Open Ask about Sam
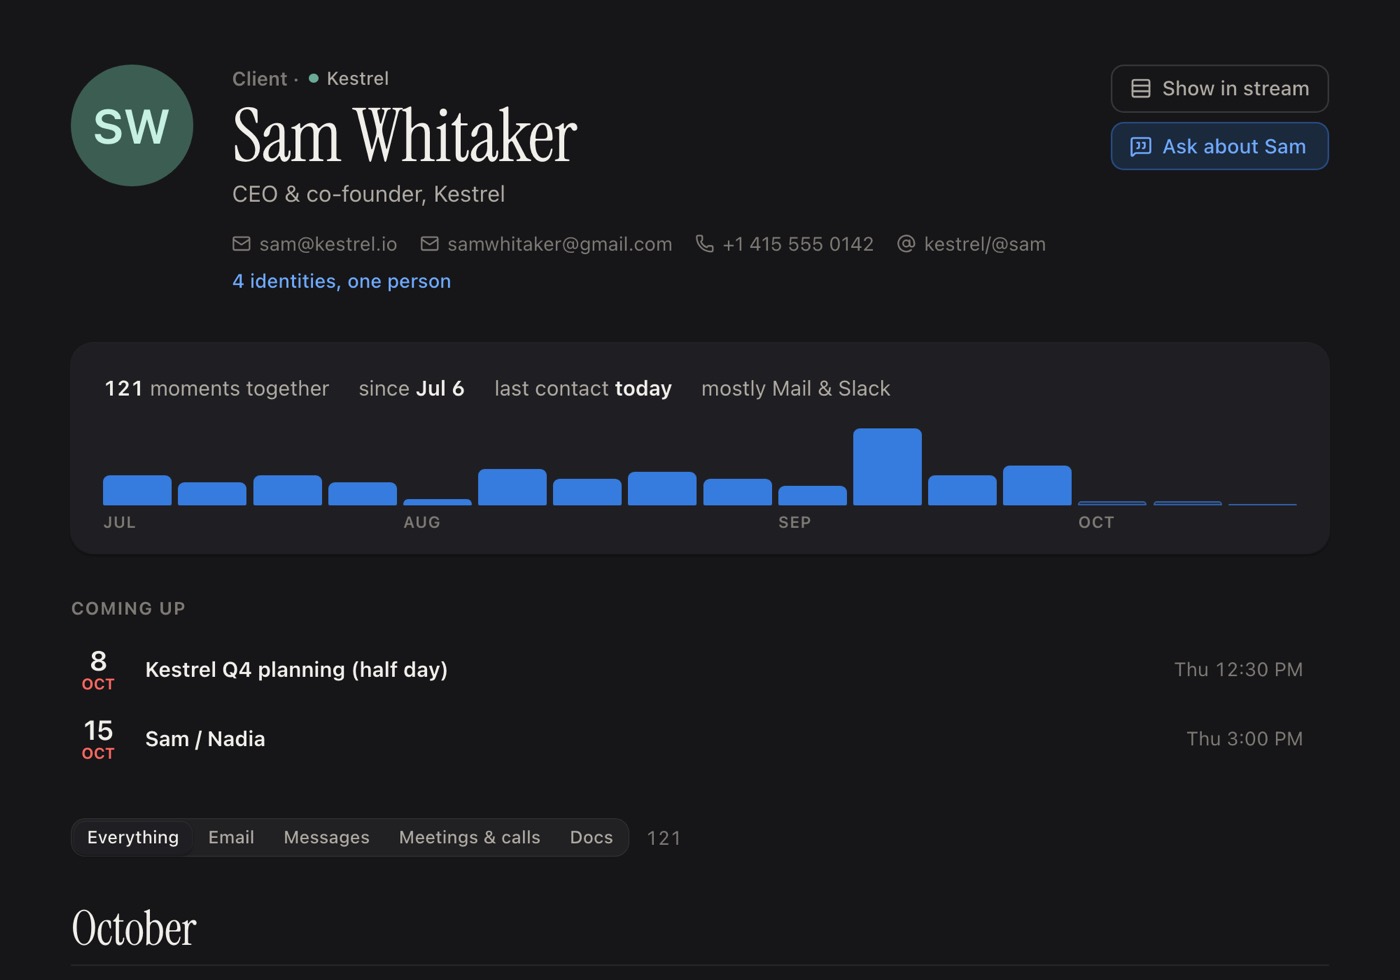1400x980 pixels. (x=1219, y=147)
